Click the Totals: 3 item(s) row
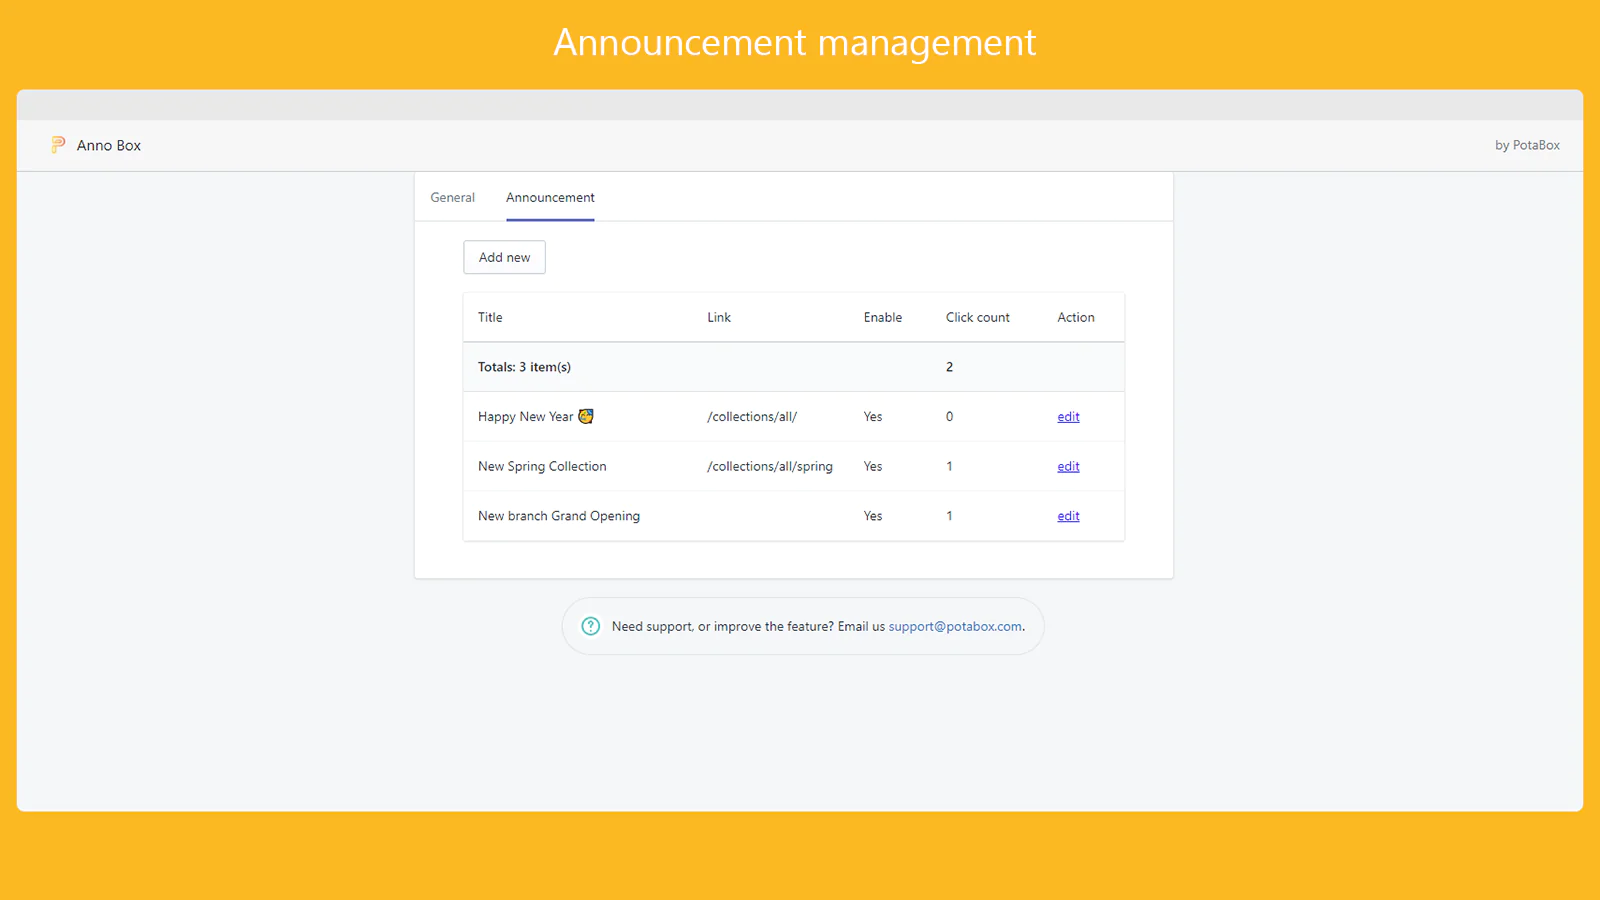 [524, 367]
